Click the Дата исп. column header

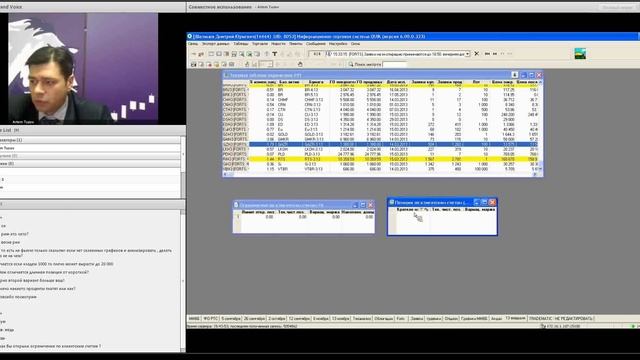[396, 82]
